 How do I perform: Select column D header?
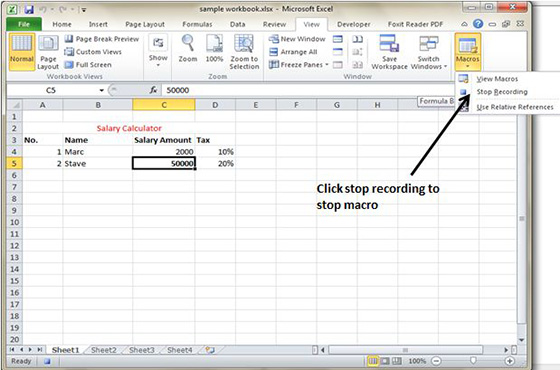(x=215, y=105)
